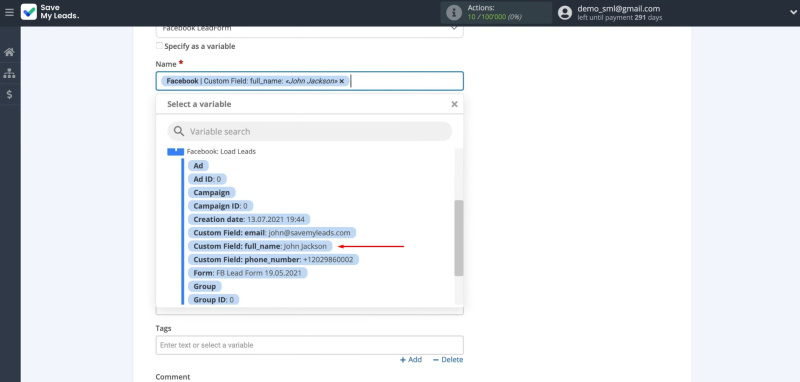
Task: Open the Facebook LeadForm dropdown
Action: pos(309,30)
